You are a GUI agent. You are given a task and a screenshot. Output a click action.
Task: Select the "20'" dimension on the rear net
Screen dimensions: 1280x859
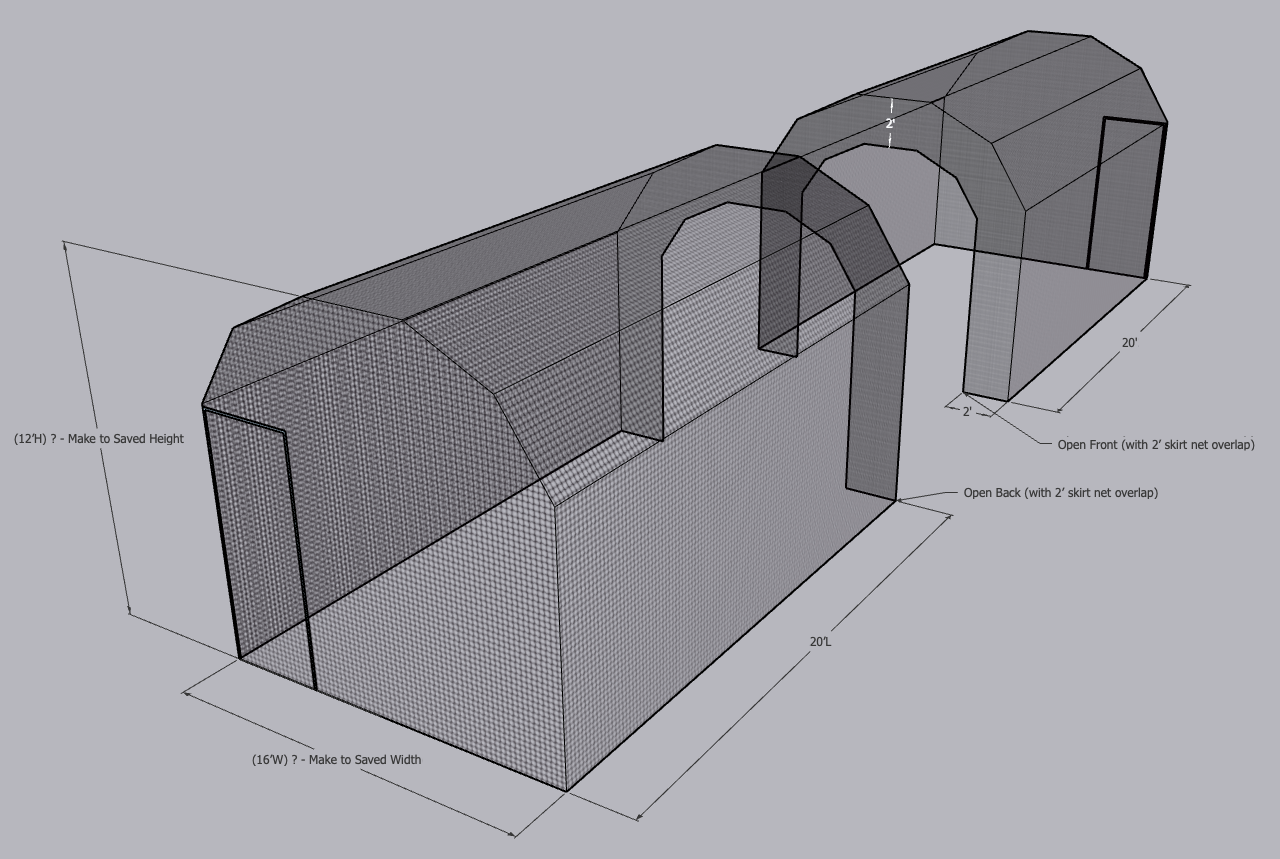(x=1129, y=343)
